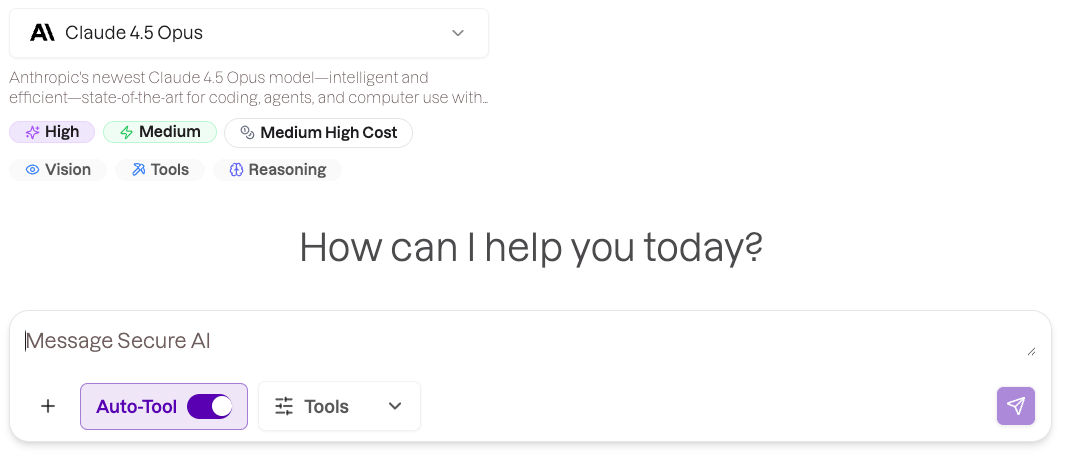1070x462 pixels.
Task: Send the message with the paper plane button
Action: [1015, 406]
